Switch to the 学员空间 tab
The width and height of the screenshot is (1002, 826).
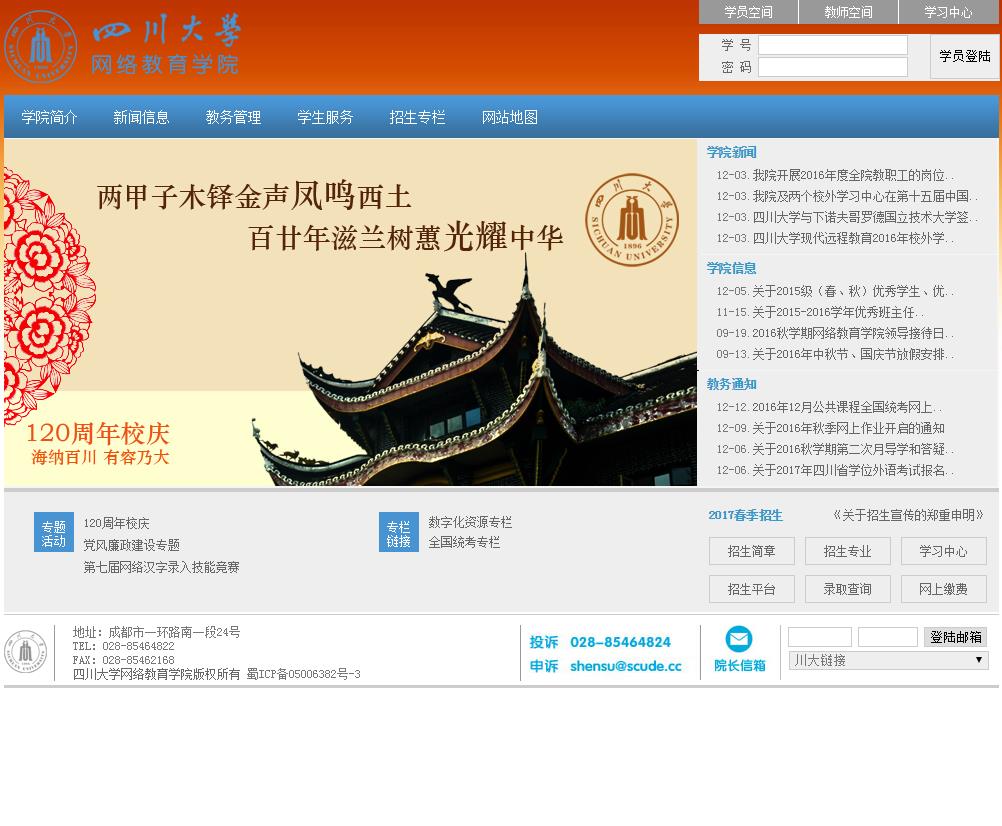tap(748, 12)
